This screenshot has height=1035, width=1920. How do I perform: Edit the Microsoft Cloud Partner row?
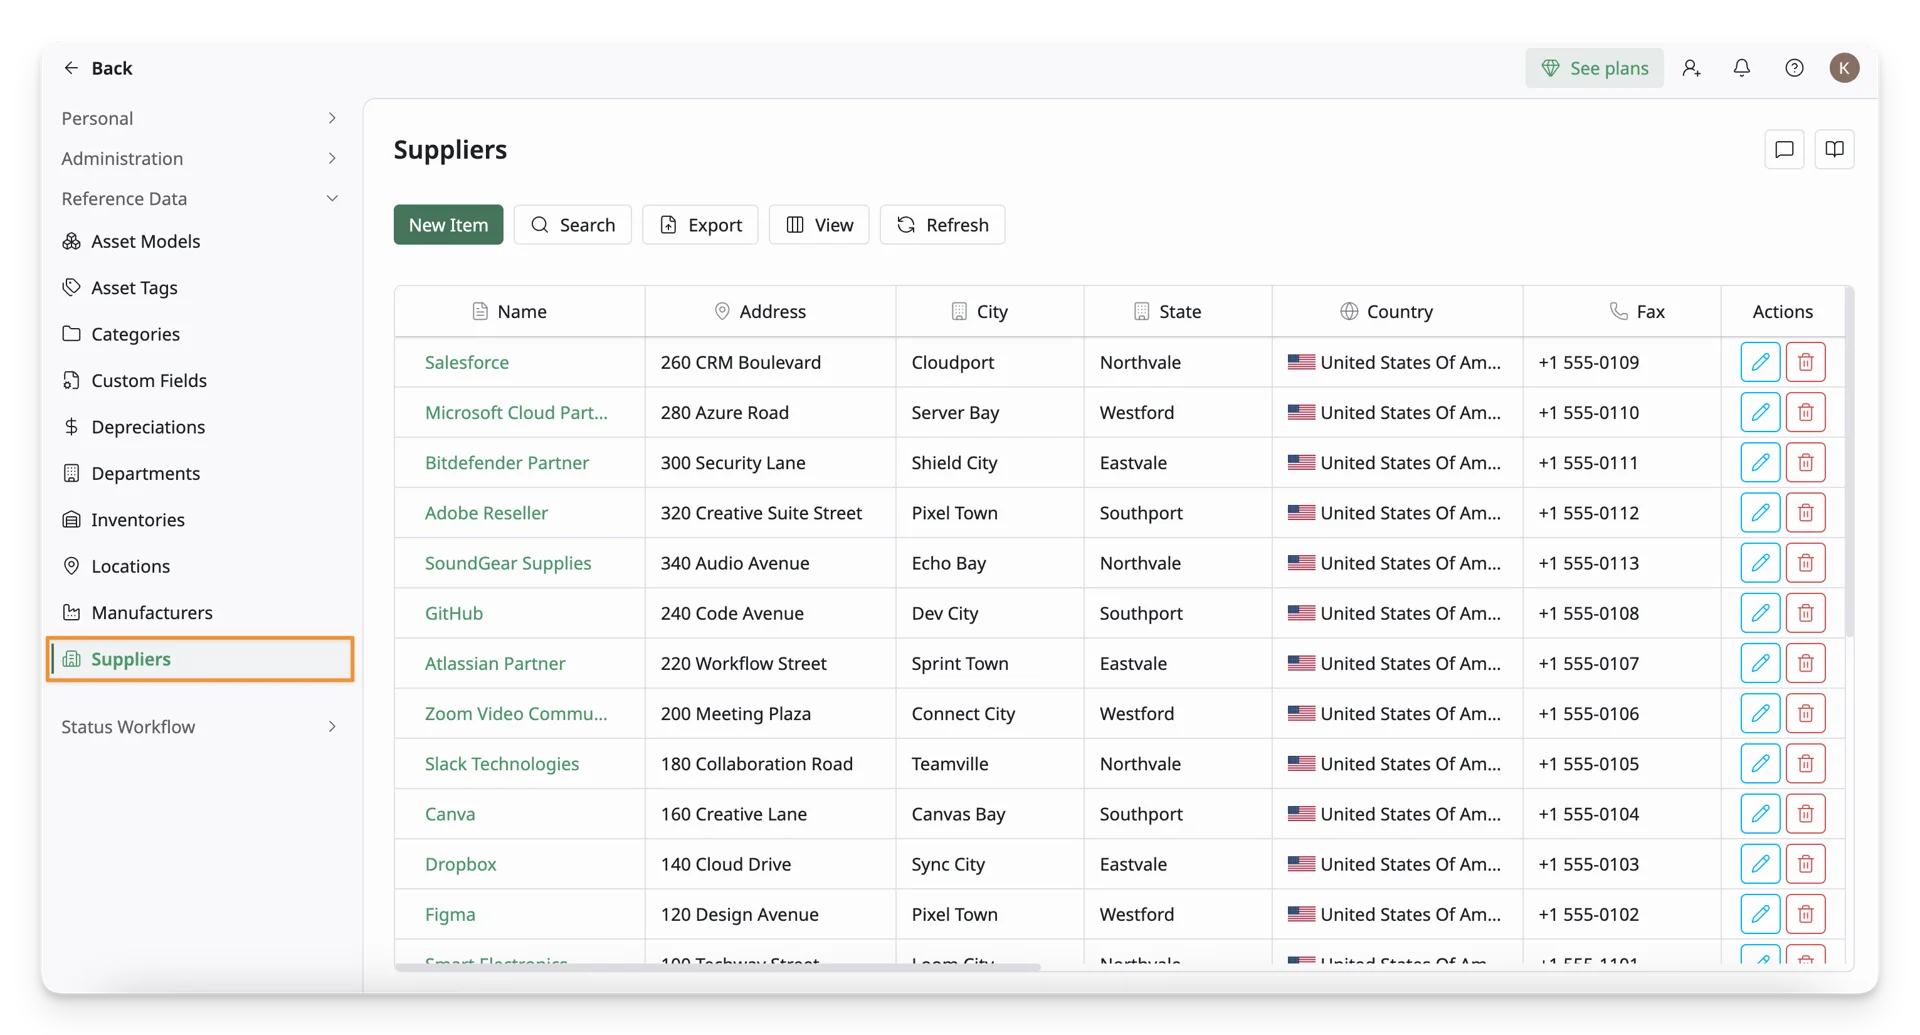[1760, 412]
